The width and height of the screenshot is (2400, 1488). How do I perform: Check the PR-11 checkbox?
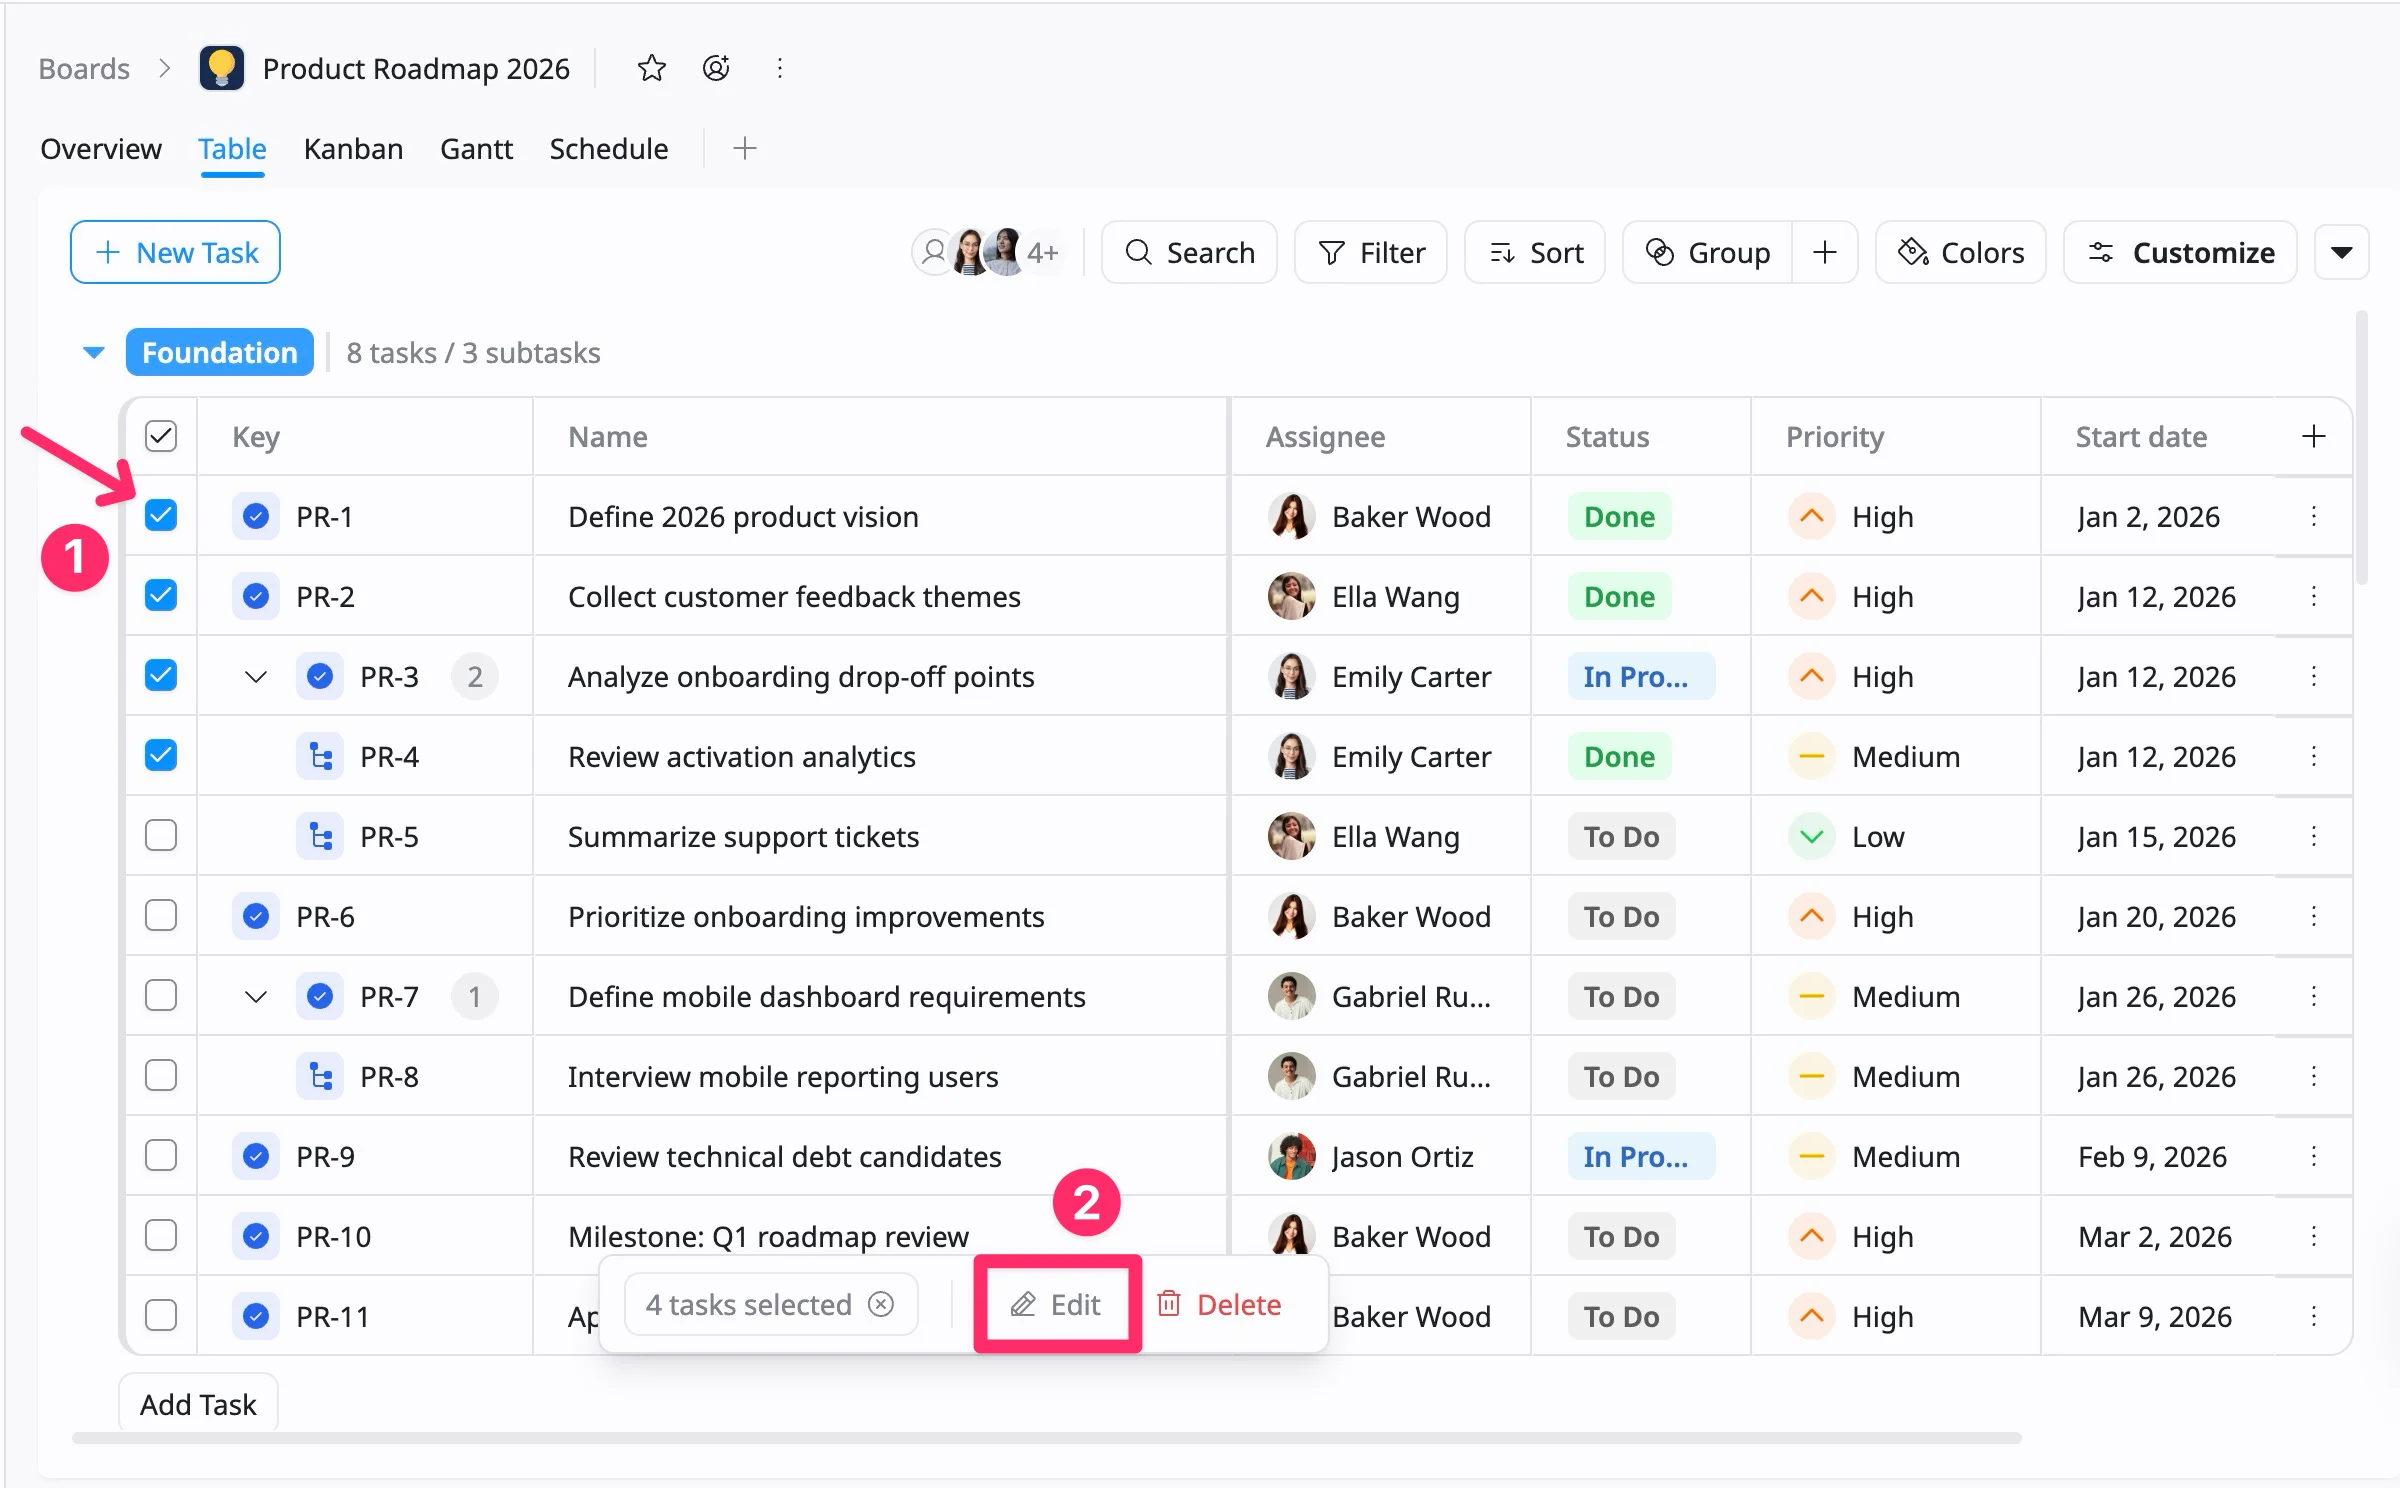[161, 1316]
